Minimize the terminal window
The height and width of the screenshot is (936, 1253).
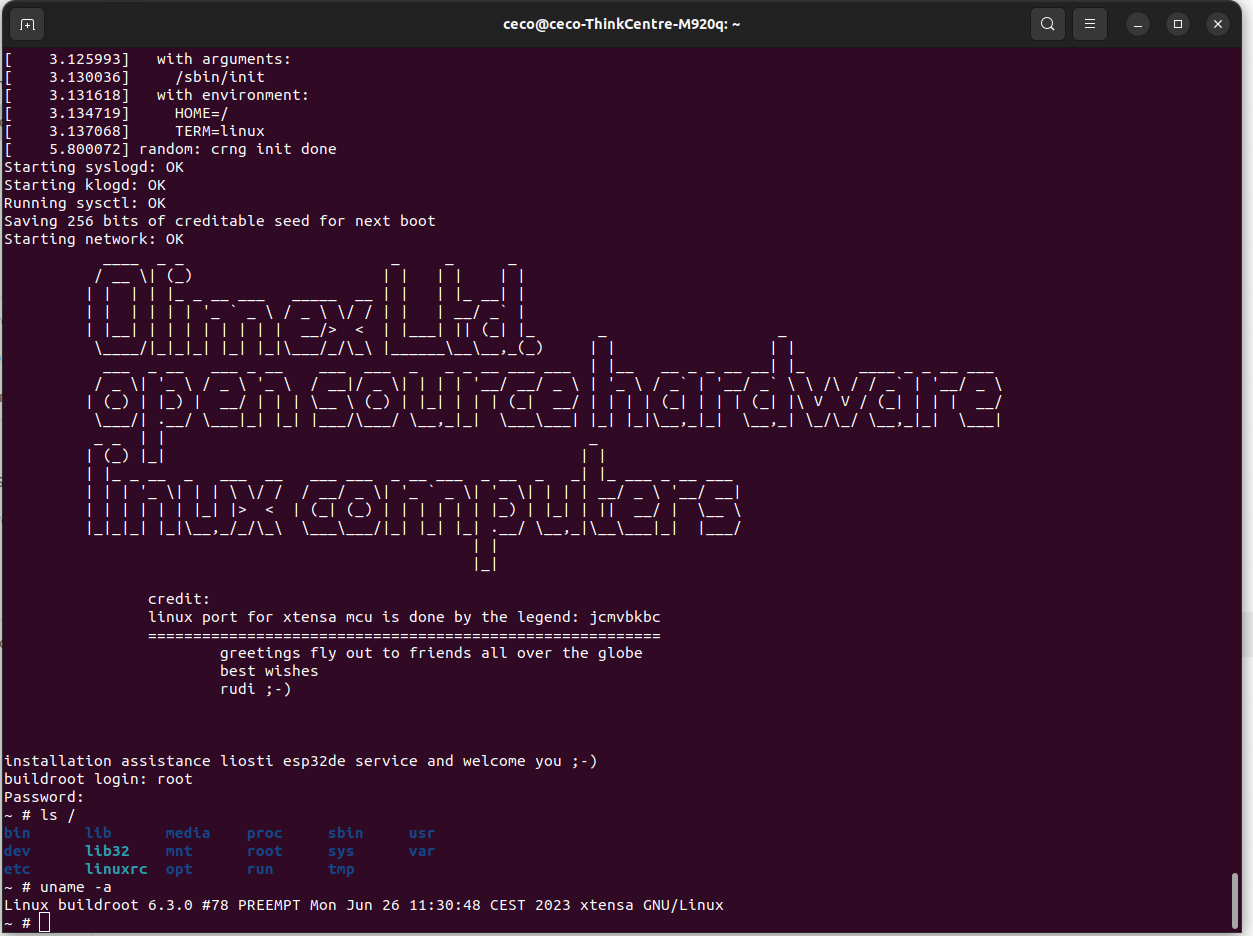[x=1139, y=24]
